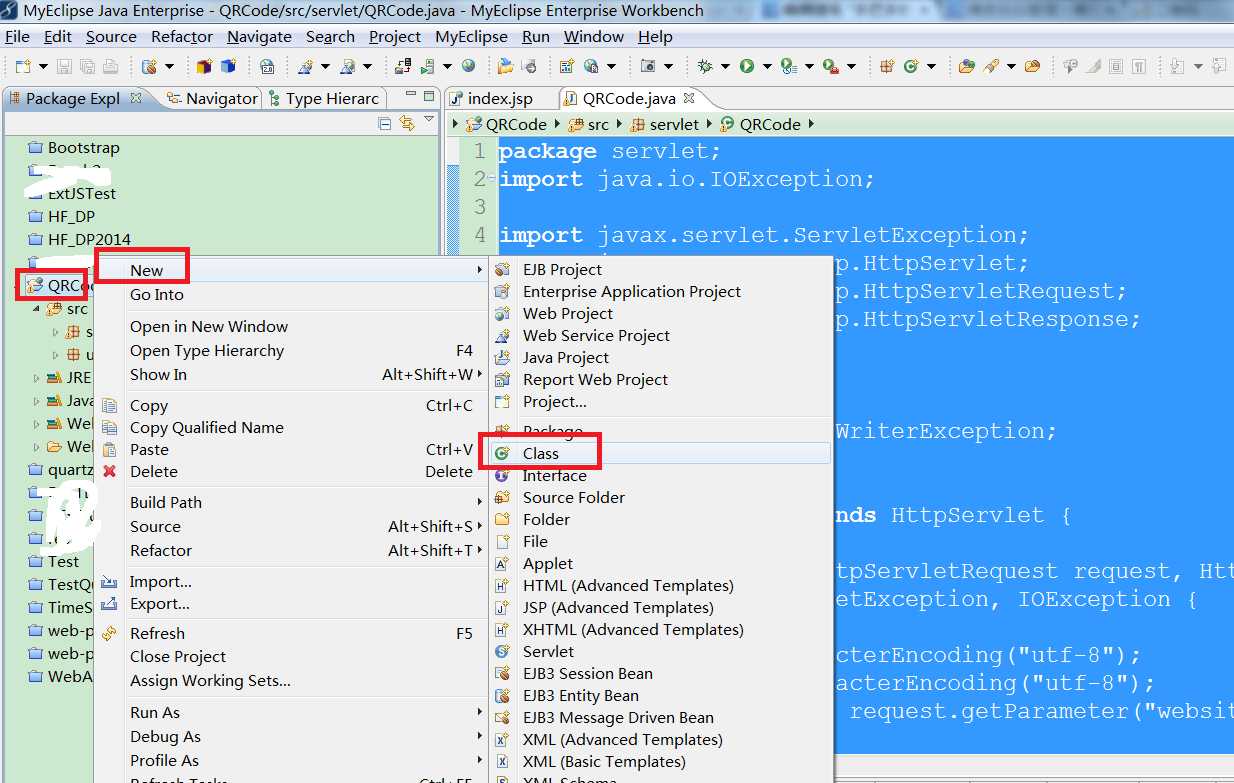This screenshot has width=1234, height=783.
Task: Click the servlet breadcrumb segment
Action: [665, 124]
